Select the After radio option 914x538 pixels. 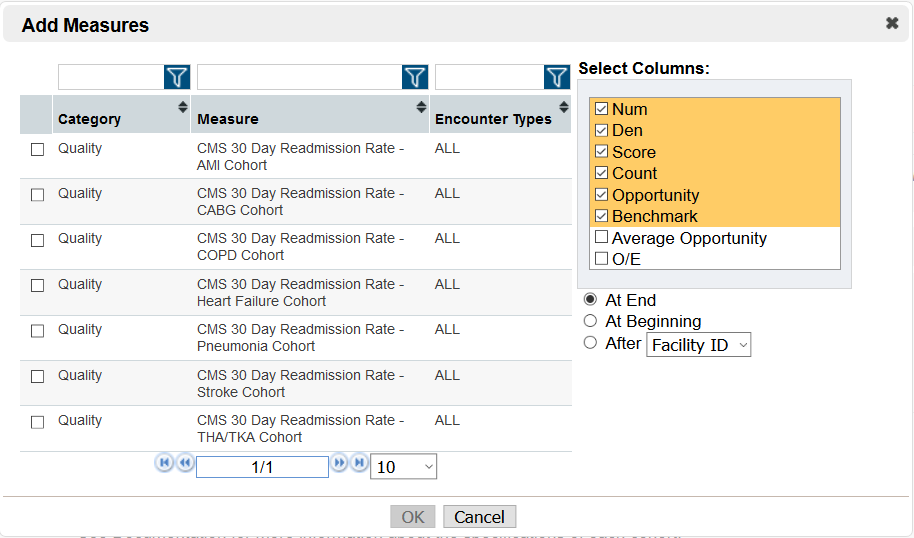[590, 343]
